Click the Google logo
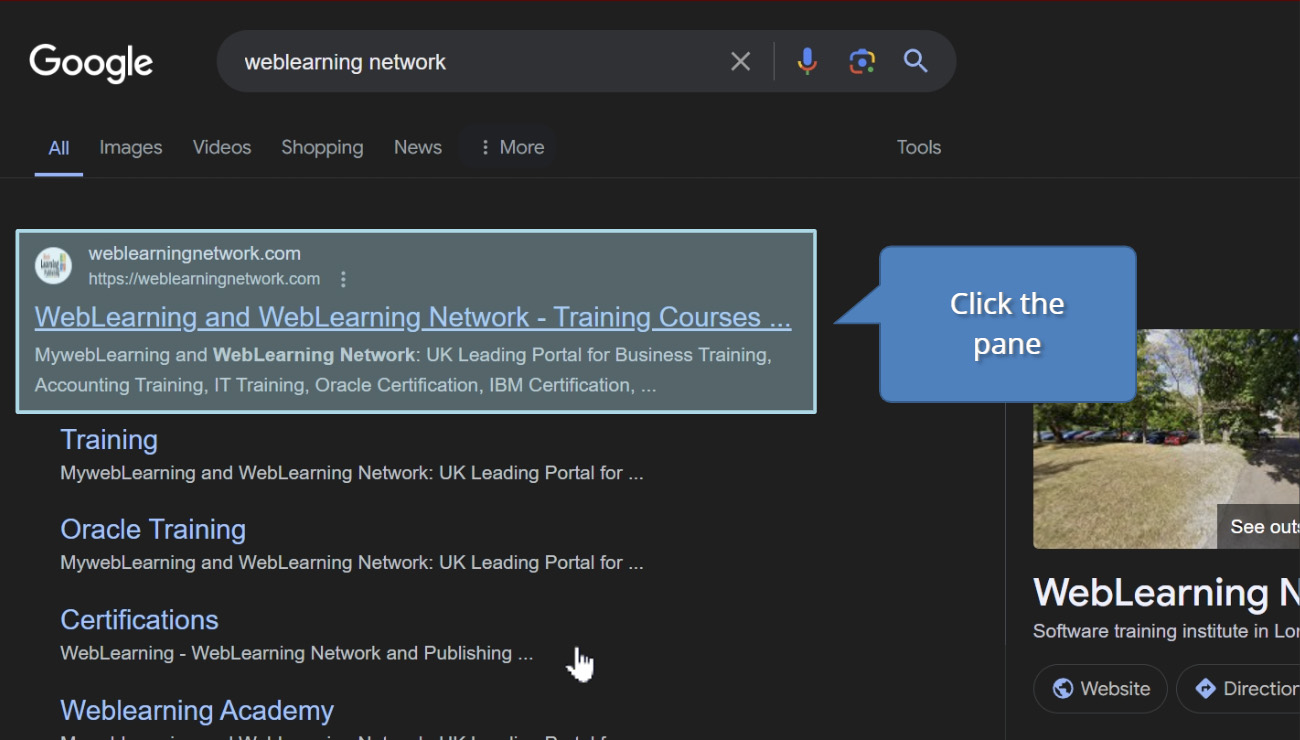1300x740 pixels. coord(91,63)
